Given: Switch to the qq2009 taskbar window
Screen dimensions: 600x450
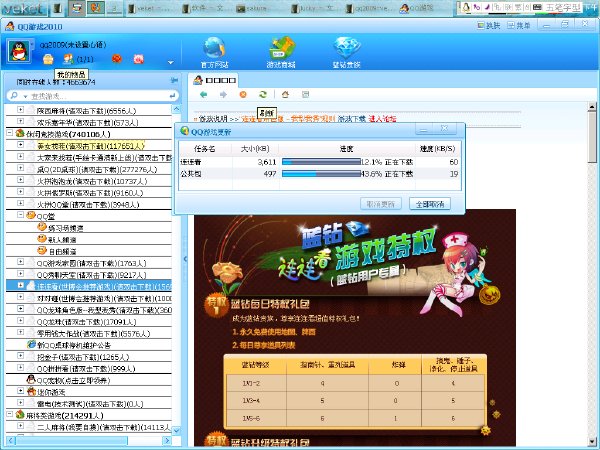Looking at the screenshot, I should point(370,8).
